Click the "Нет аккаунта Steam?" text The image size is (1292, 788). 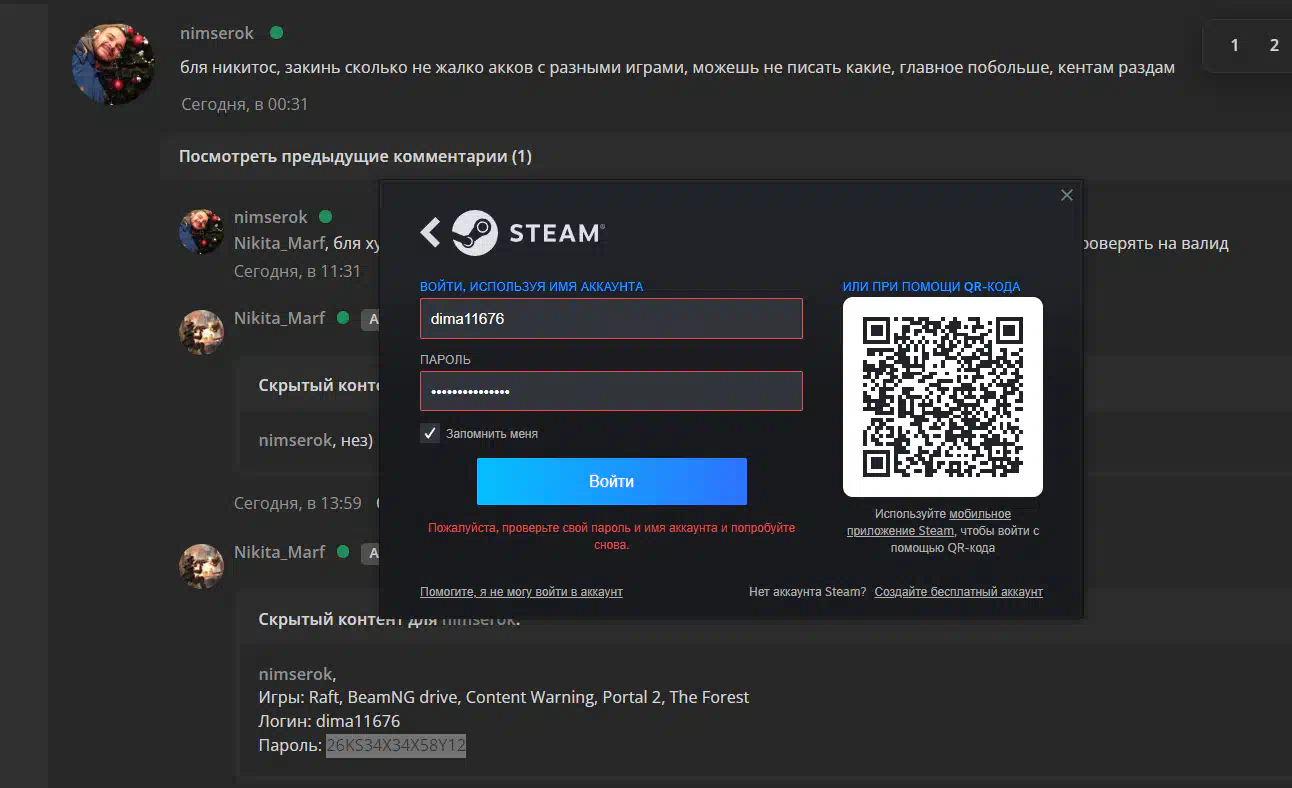point(807,592)
